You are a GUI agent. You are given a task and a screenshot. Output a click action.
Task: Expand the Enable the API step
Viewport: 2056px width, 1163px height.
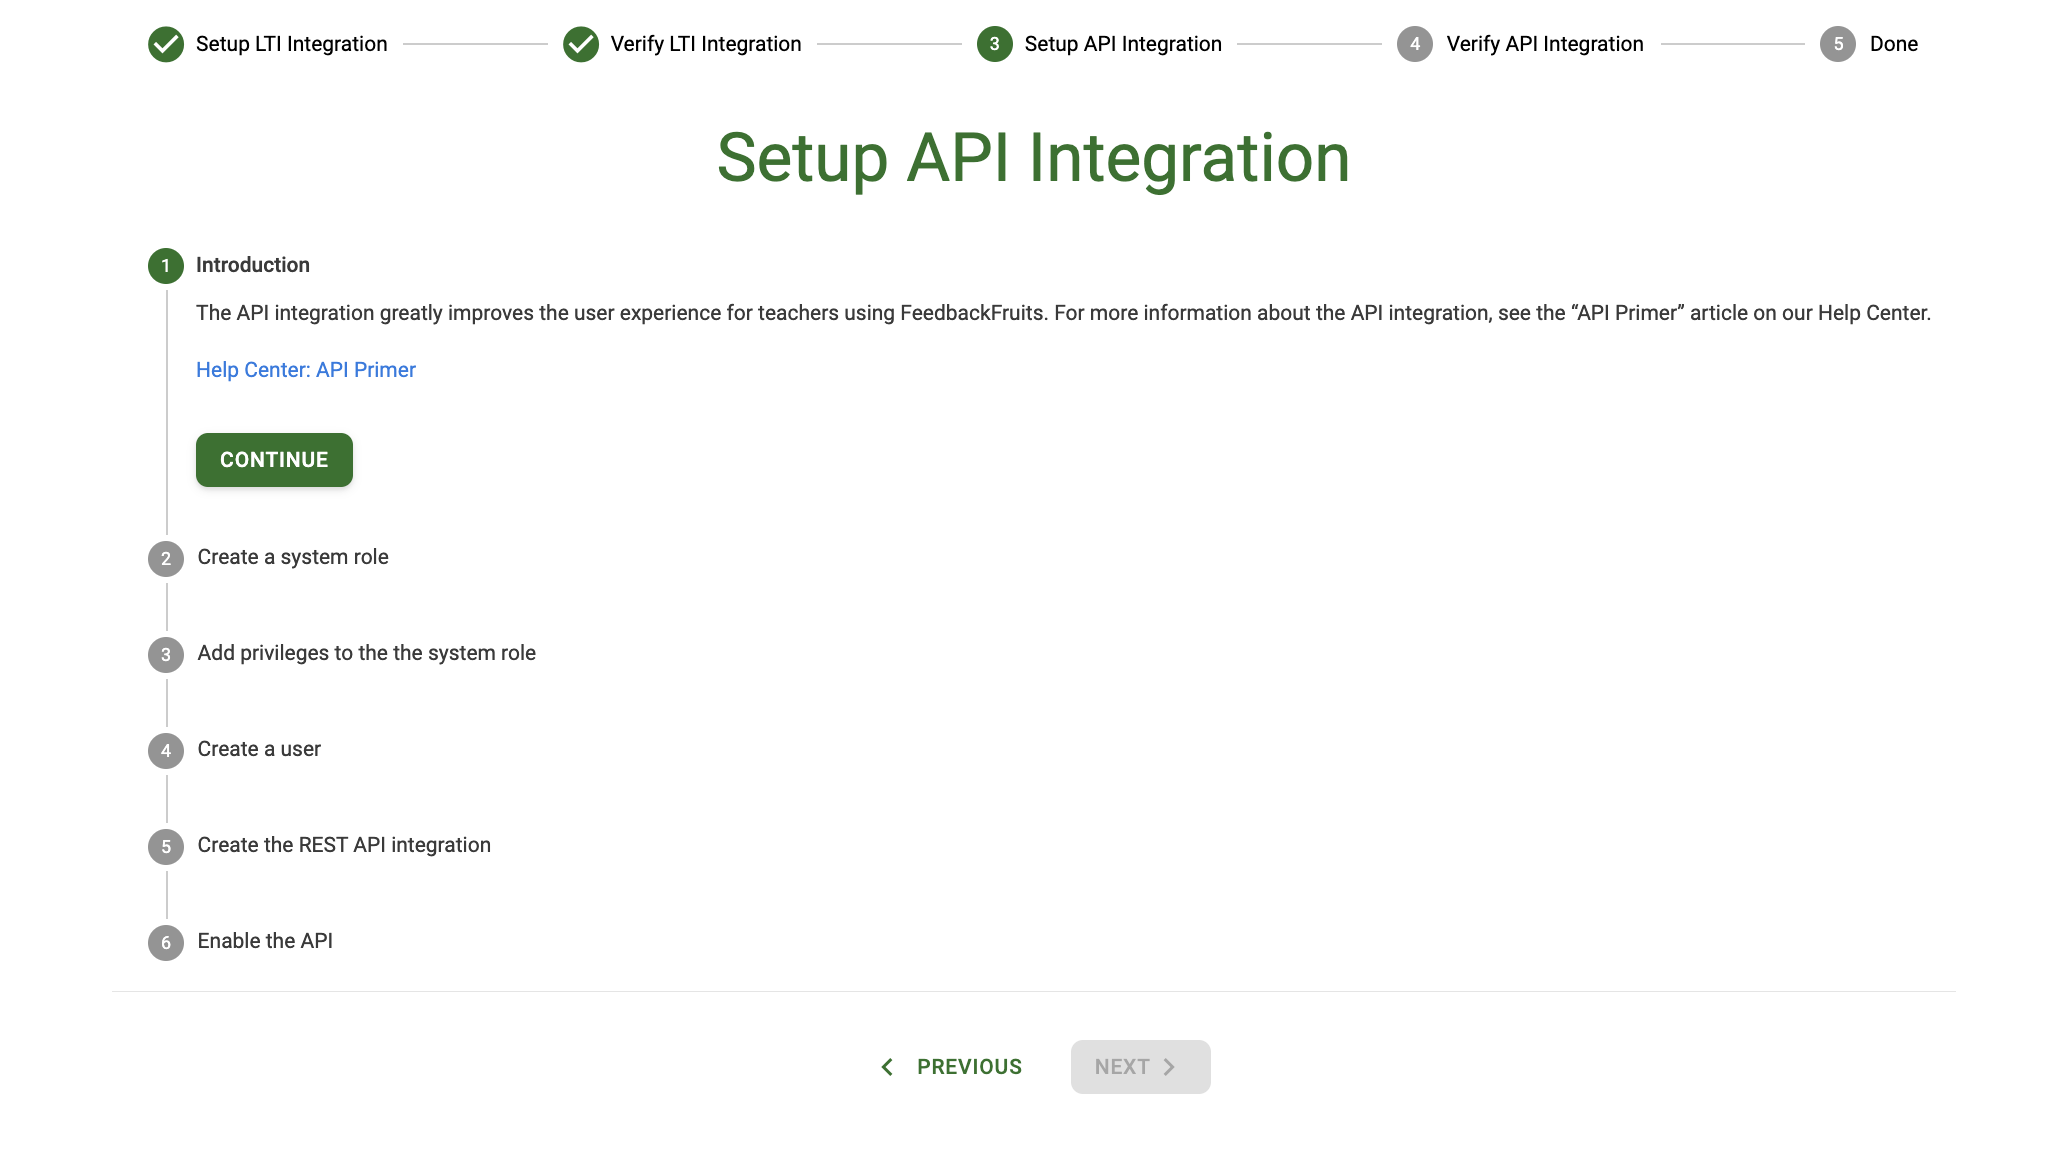pos(265,941)
